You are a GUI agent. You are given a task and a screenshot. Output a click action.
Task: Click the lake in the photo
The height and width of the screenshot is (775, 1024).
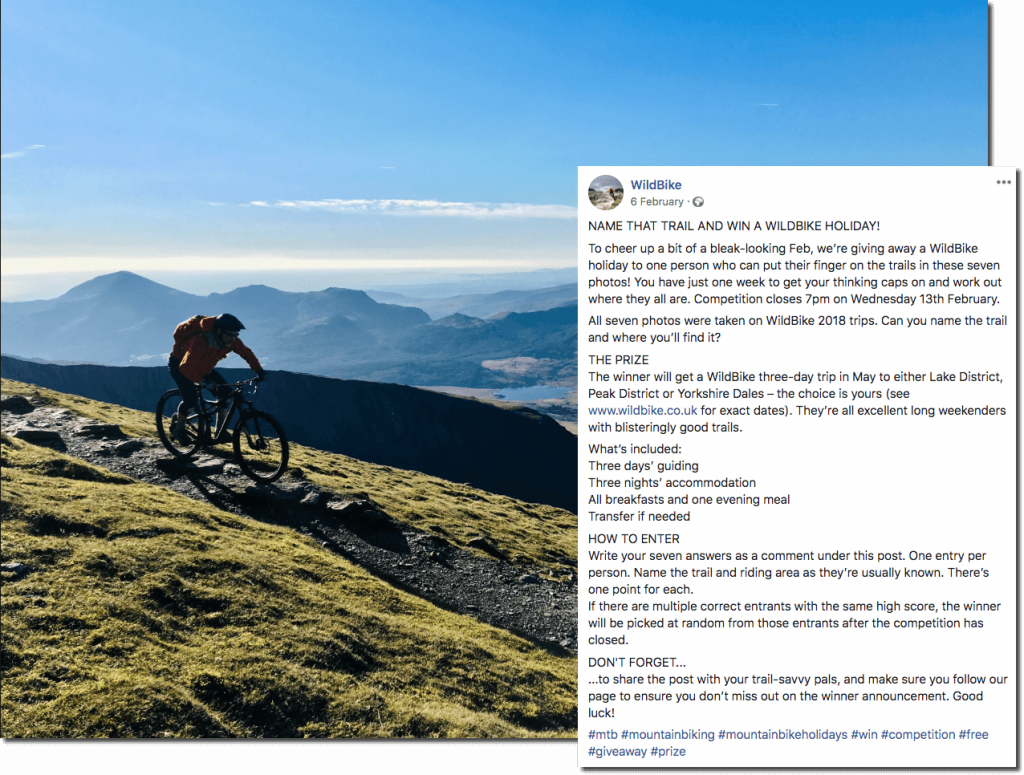coord(532,394)
